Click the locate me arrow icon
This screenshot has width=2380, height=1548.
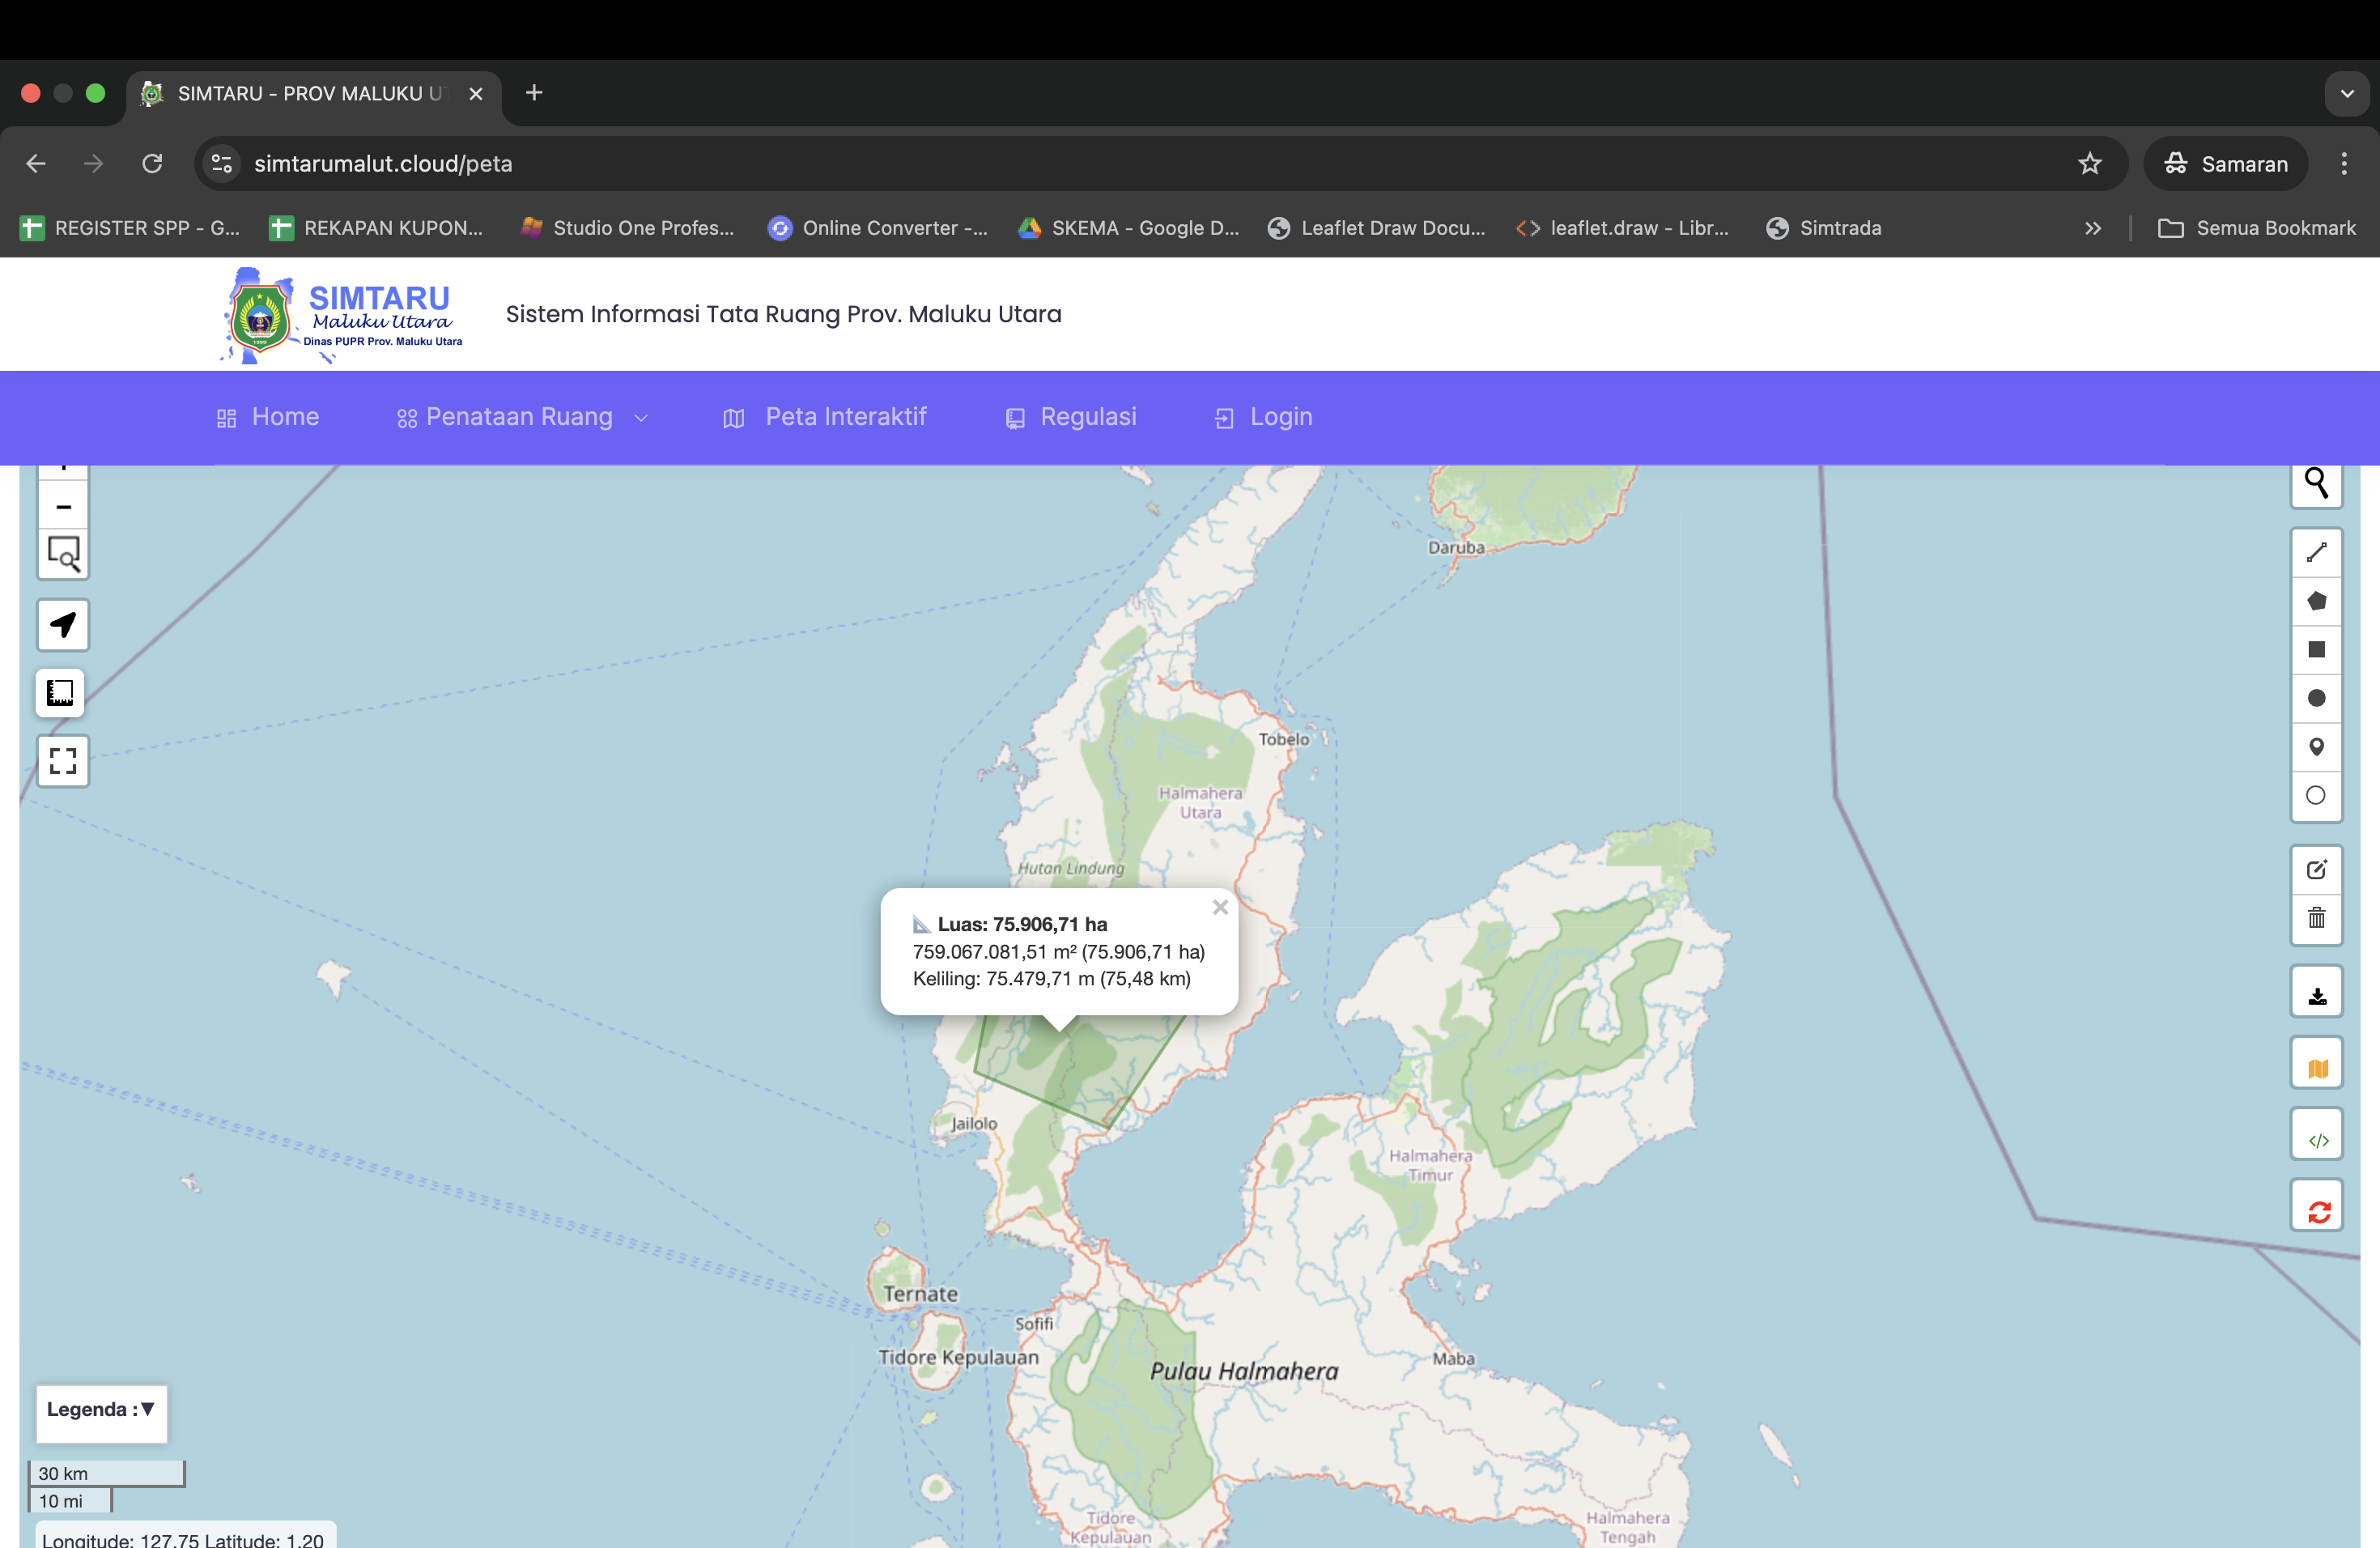pos(63,625)
